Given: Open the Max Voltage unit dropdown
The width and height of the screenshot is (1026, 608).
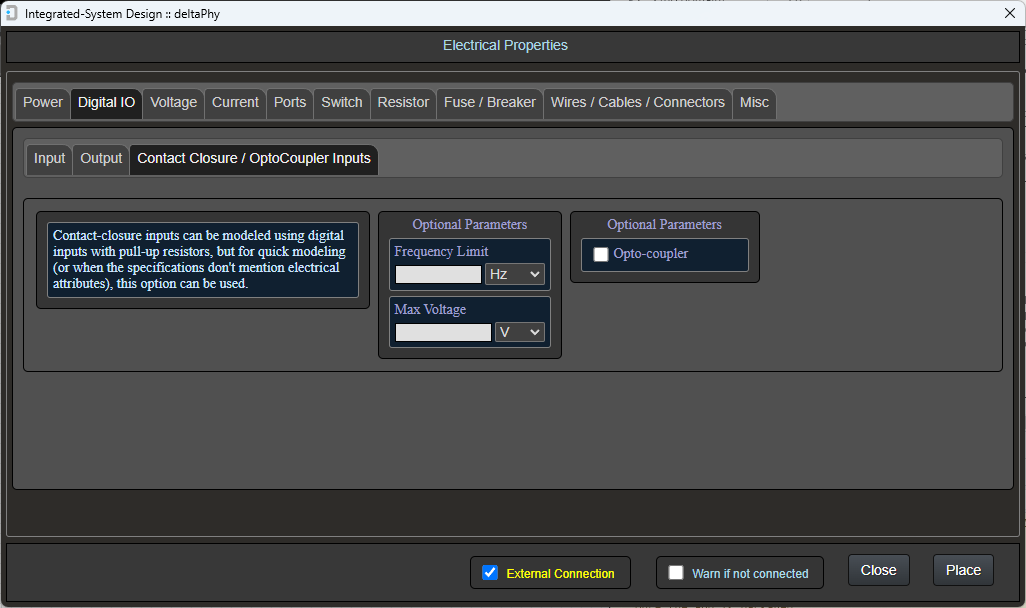Looking at the screenshot, I should pos(519,332).
